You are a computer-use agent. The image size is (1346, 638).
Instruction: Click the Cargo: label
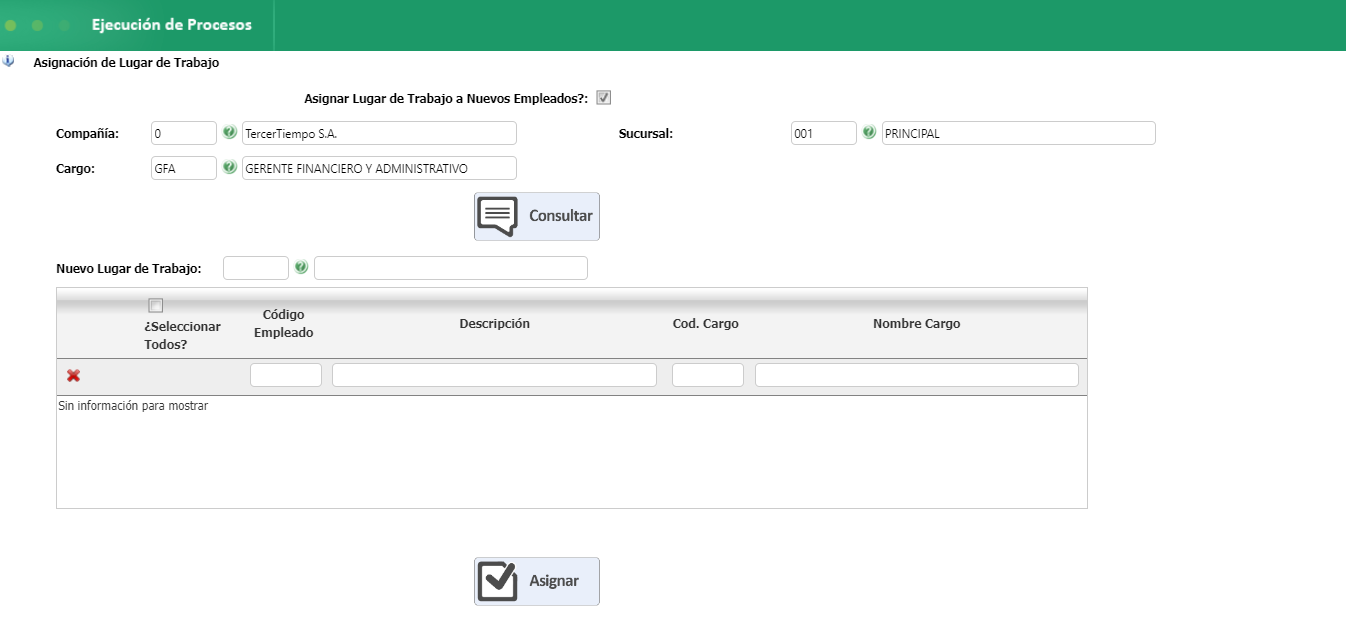pyautogui.click(x=76, y=168)
